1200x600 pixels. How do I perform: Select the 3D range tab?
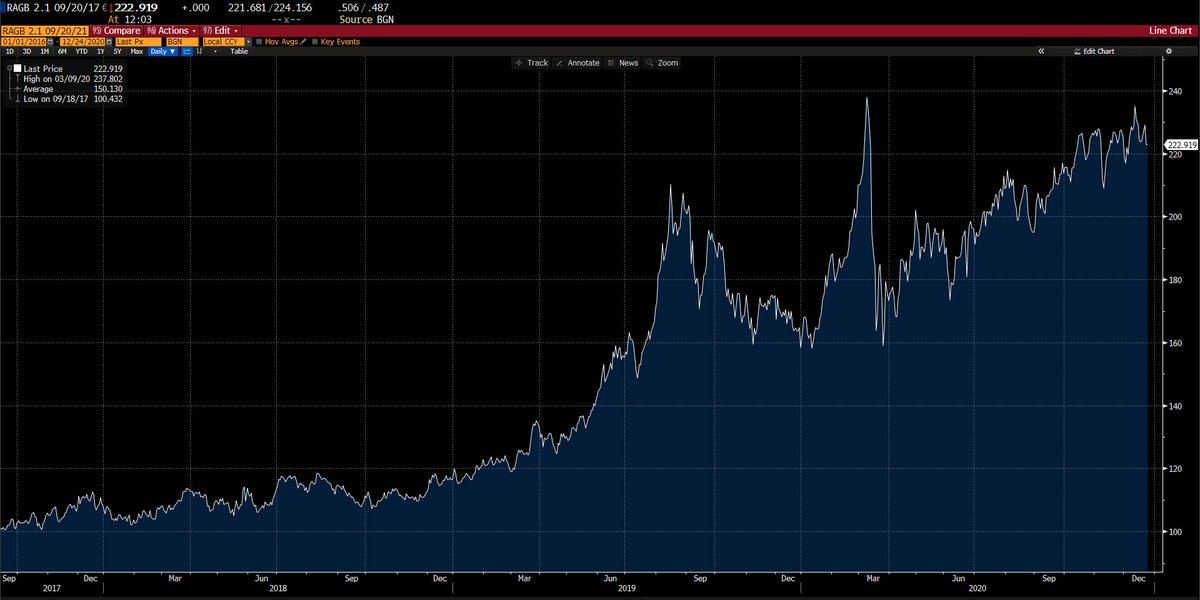[27, 51]
